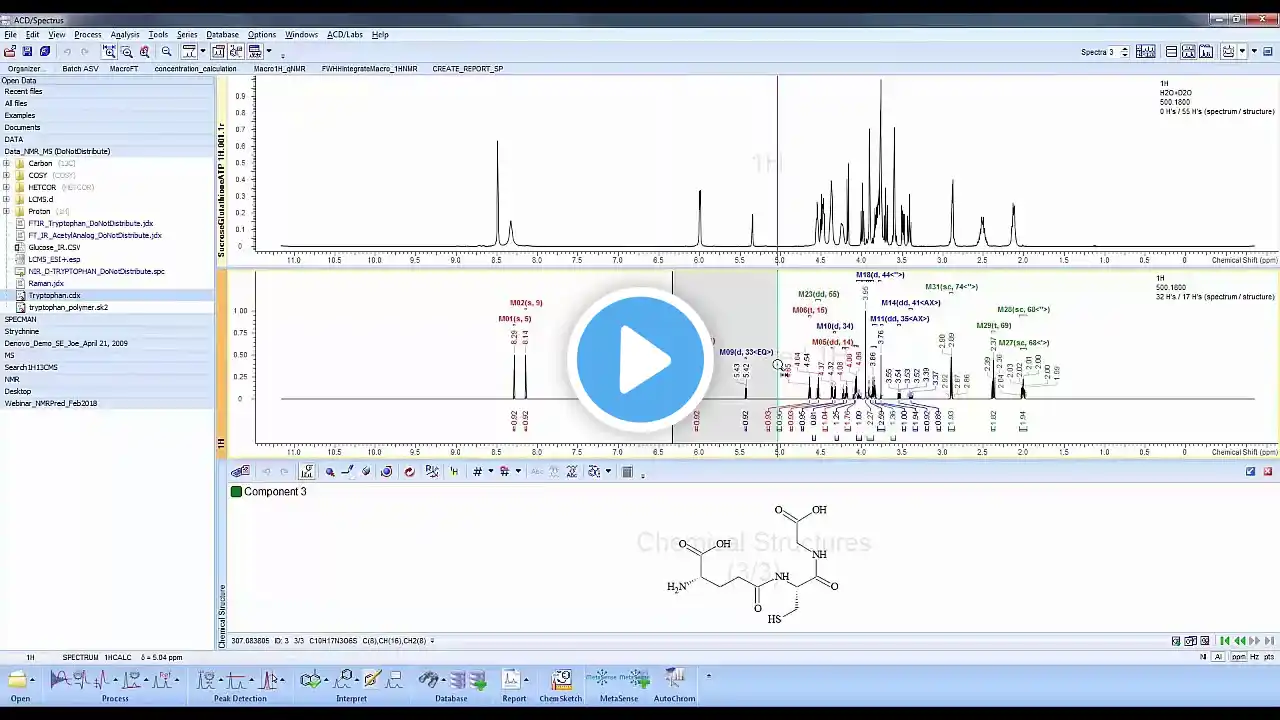Select ppm axis units toggle in status bar
The image size is (1280, 720).
pos(1238,657)
